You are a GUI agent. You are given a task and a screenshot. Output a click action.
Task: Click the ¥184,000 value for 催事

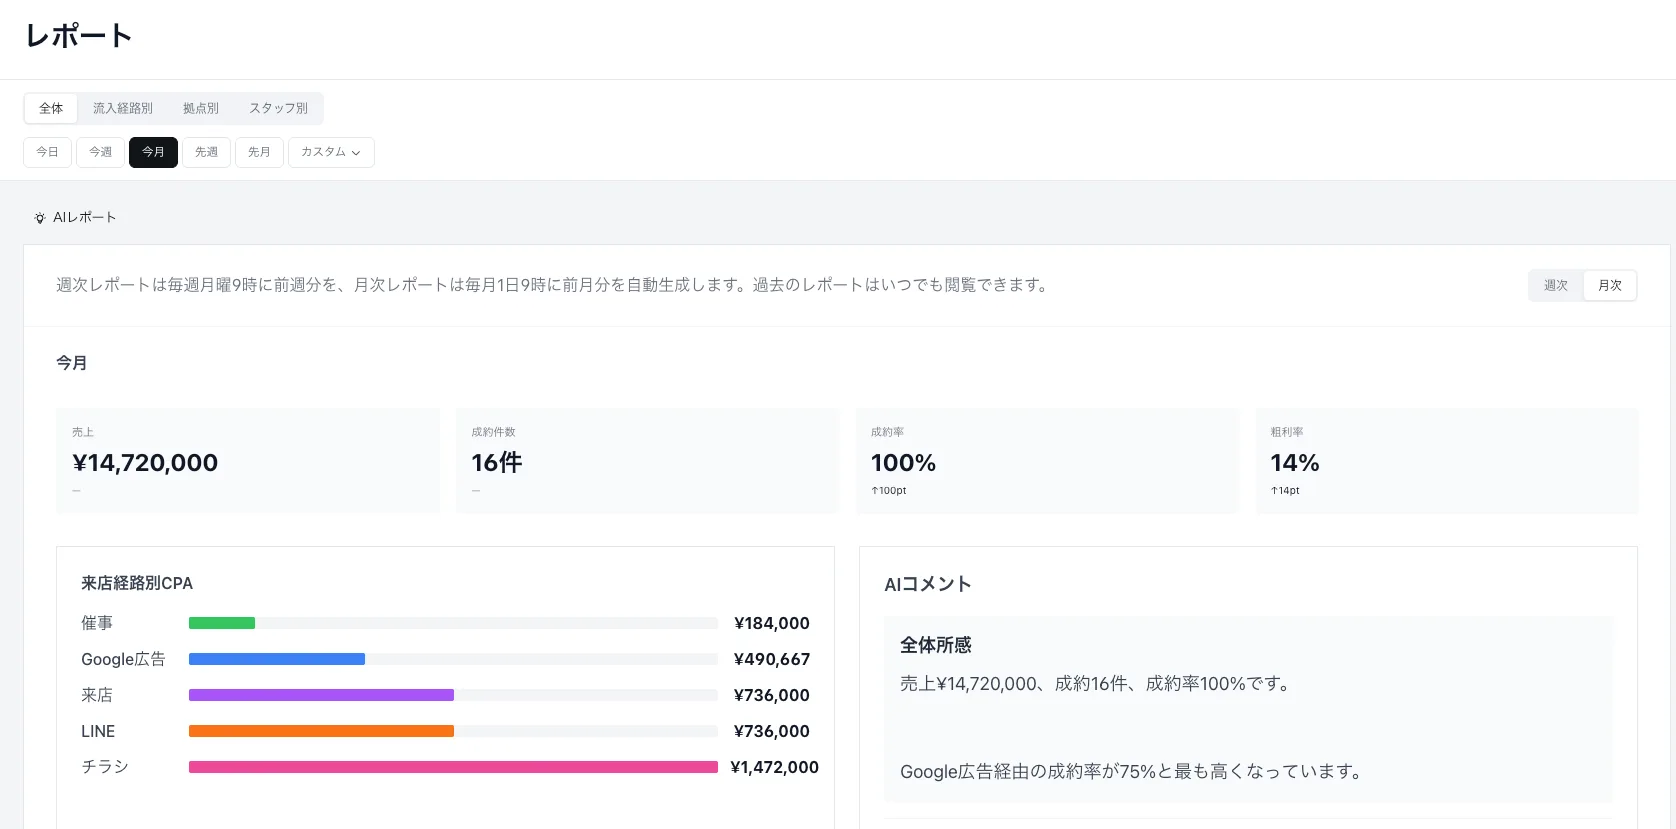pyautogui.click(x=772, y=623)
